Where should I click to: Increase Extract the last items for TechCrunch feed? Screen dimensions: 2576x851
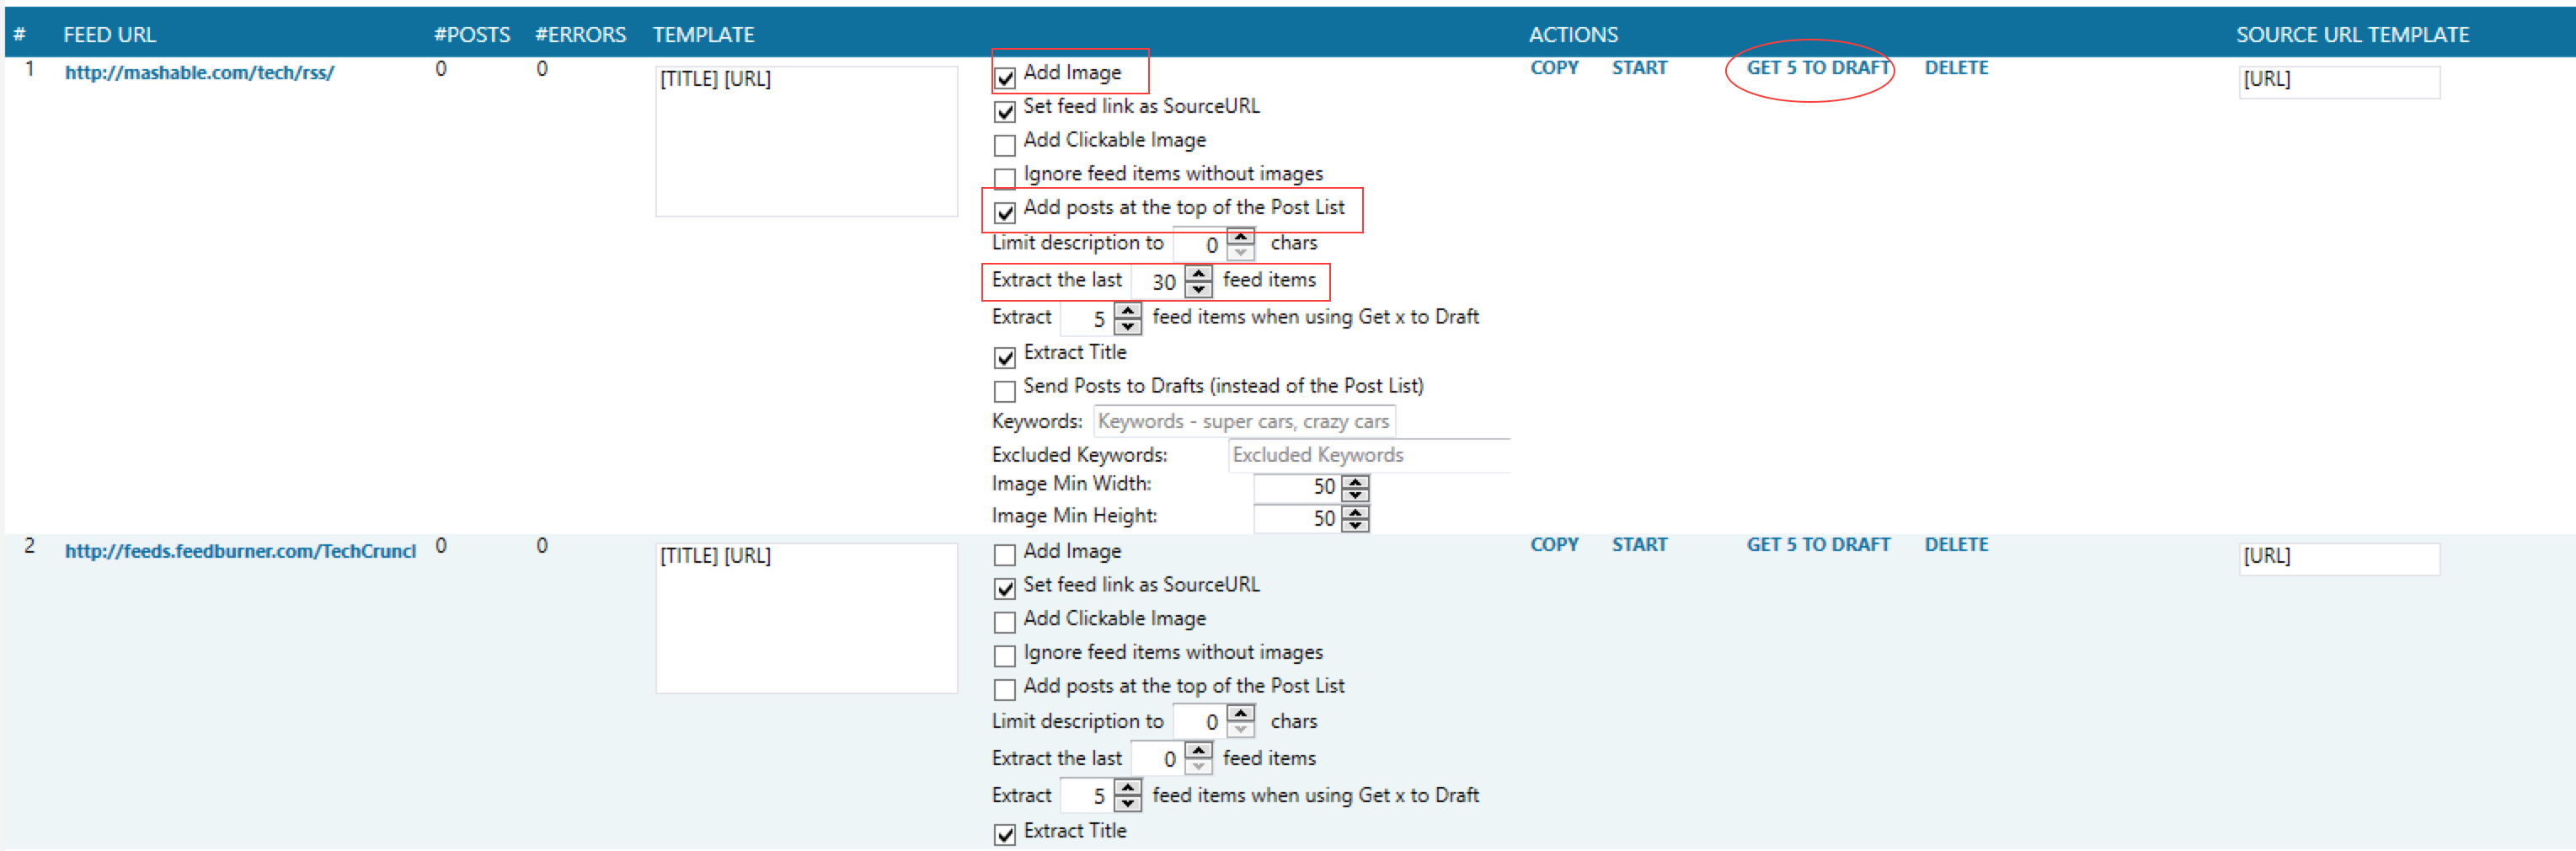1198,750
